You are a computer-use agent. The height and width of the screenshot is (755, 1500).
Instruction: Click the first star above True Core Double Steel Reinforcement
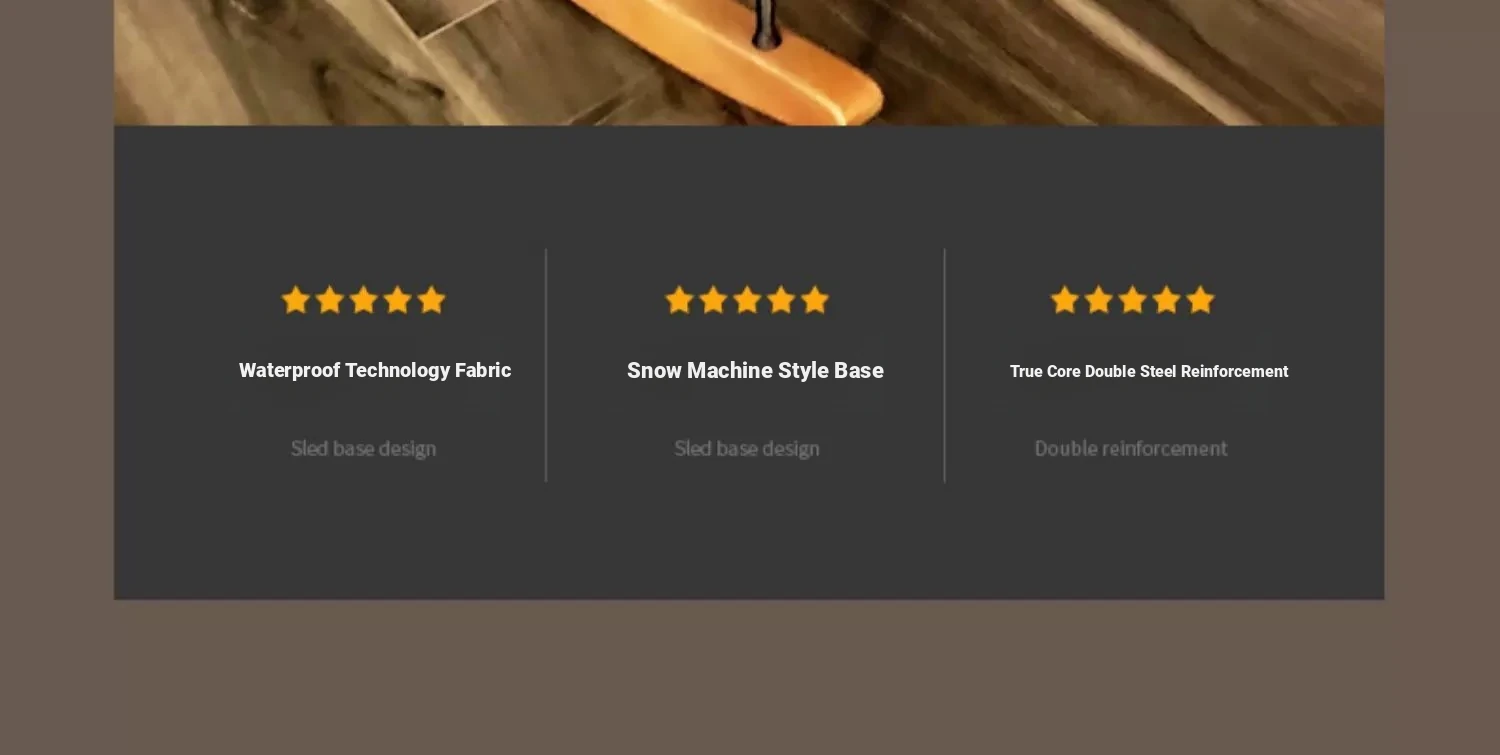(x=1065, y=300)
